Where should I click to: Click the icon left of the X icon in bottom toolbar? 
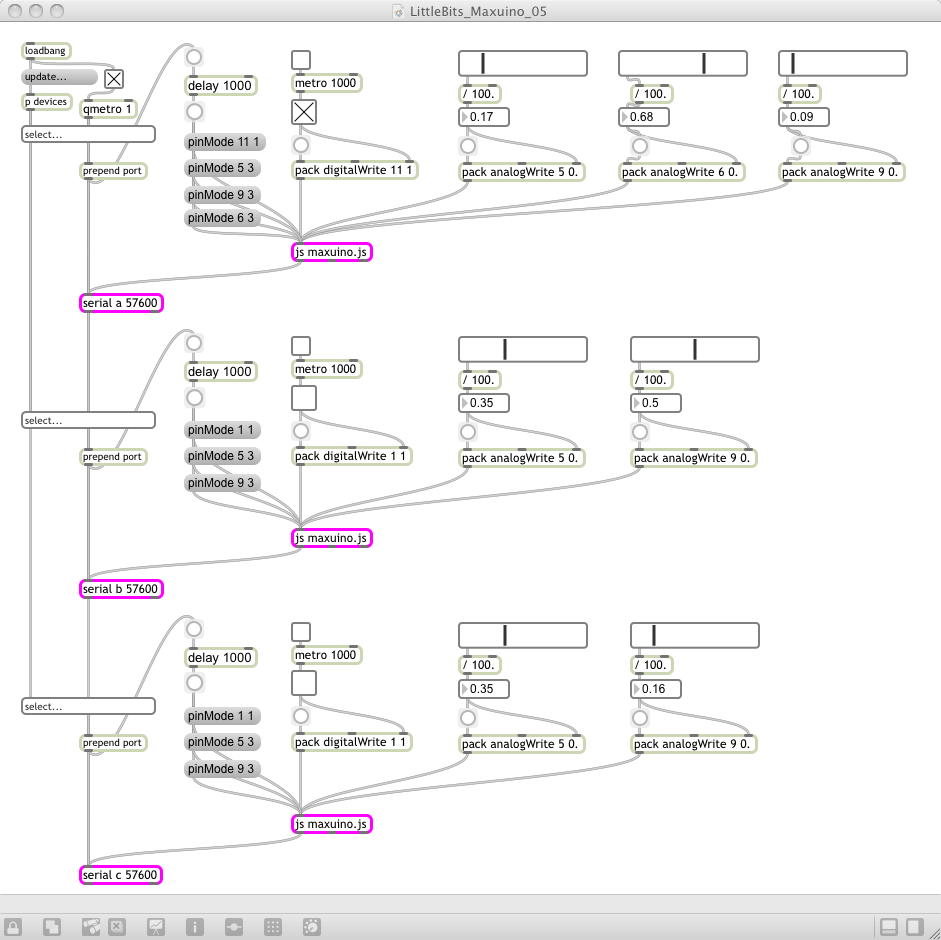91,926
